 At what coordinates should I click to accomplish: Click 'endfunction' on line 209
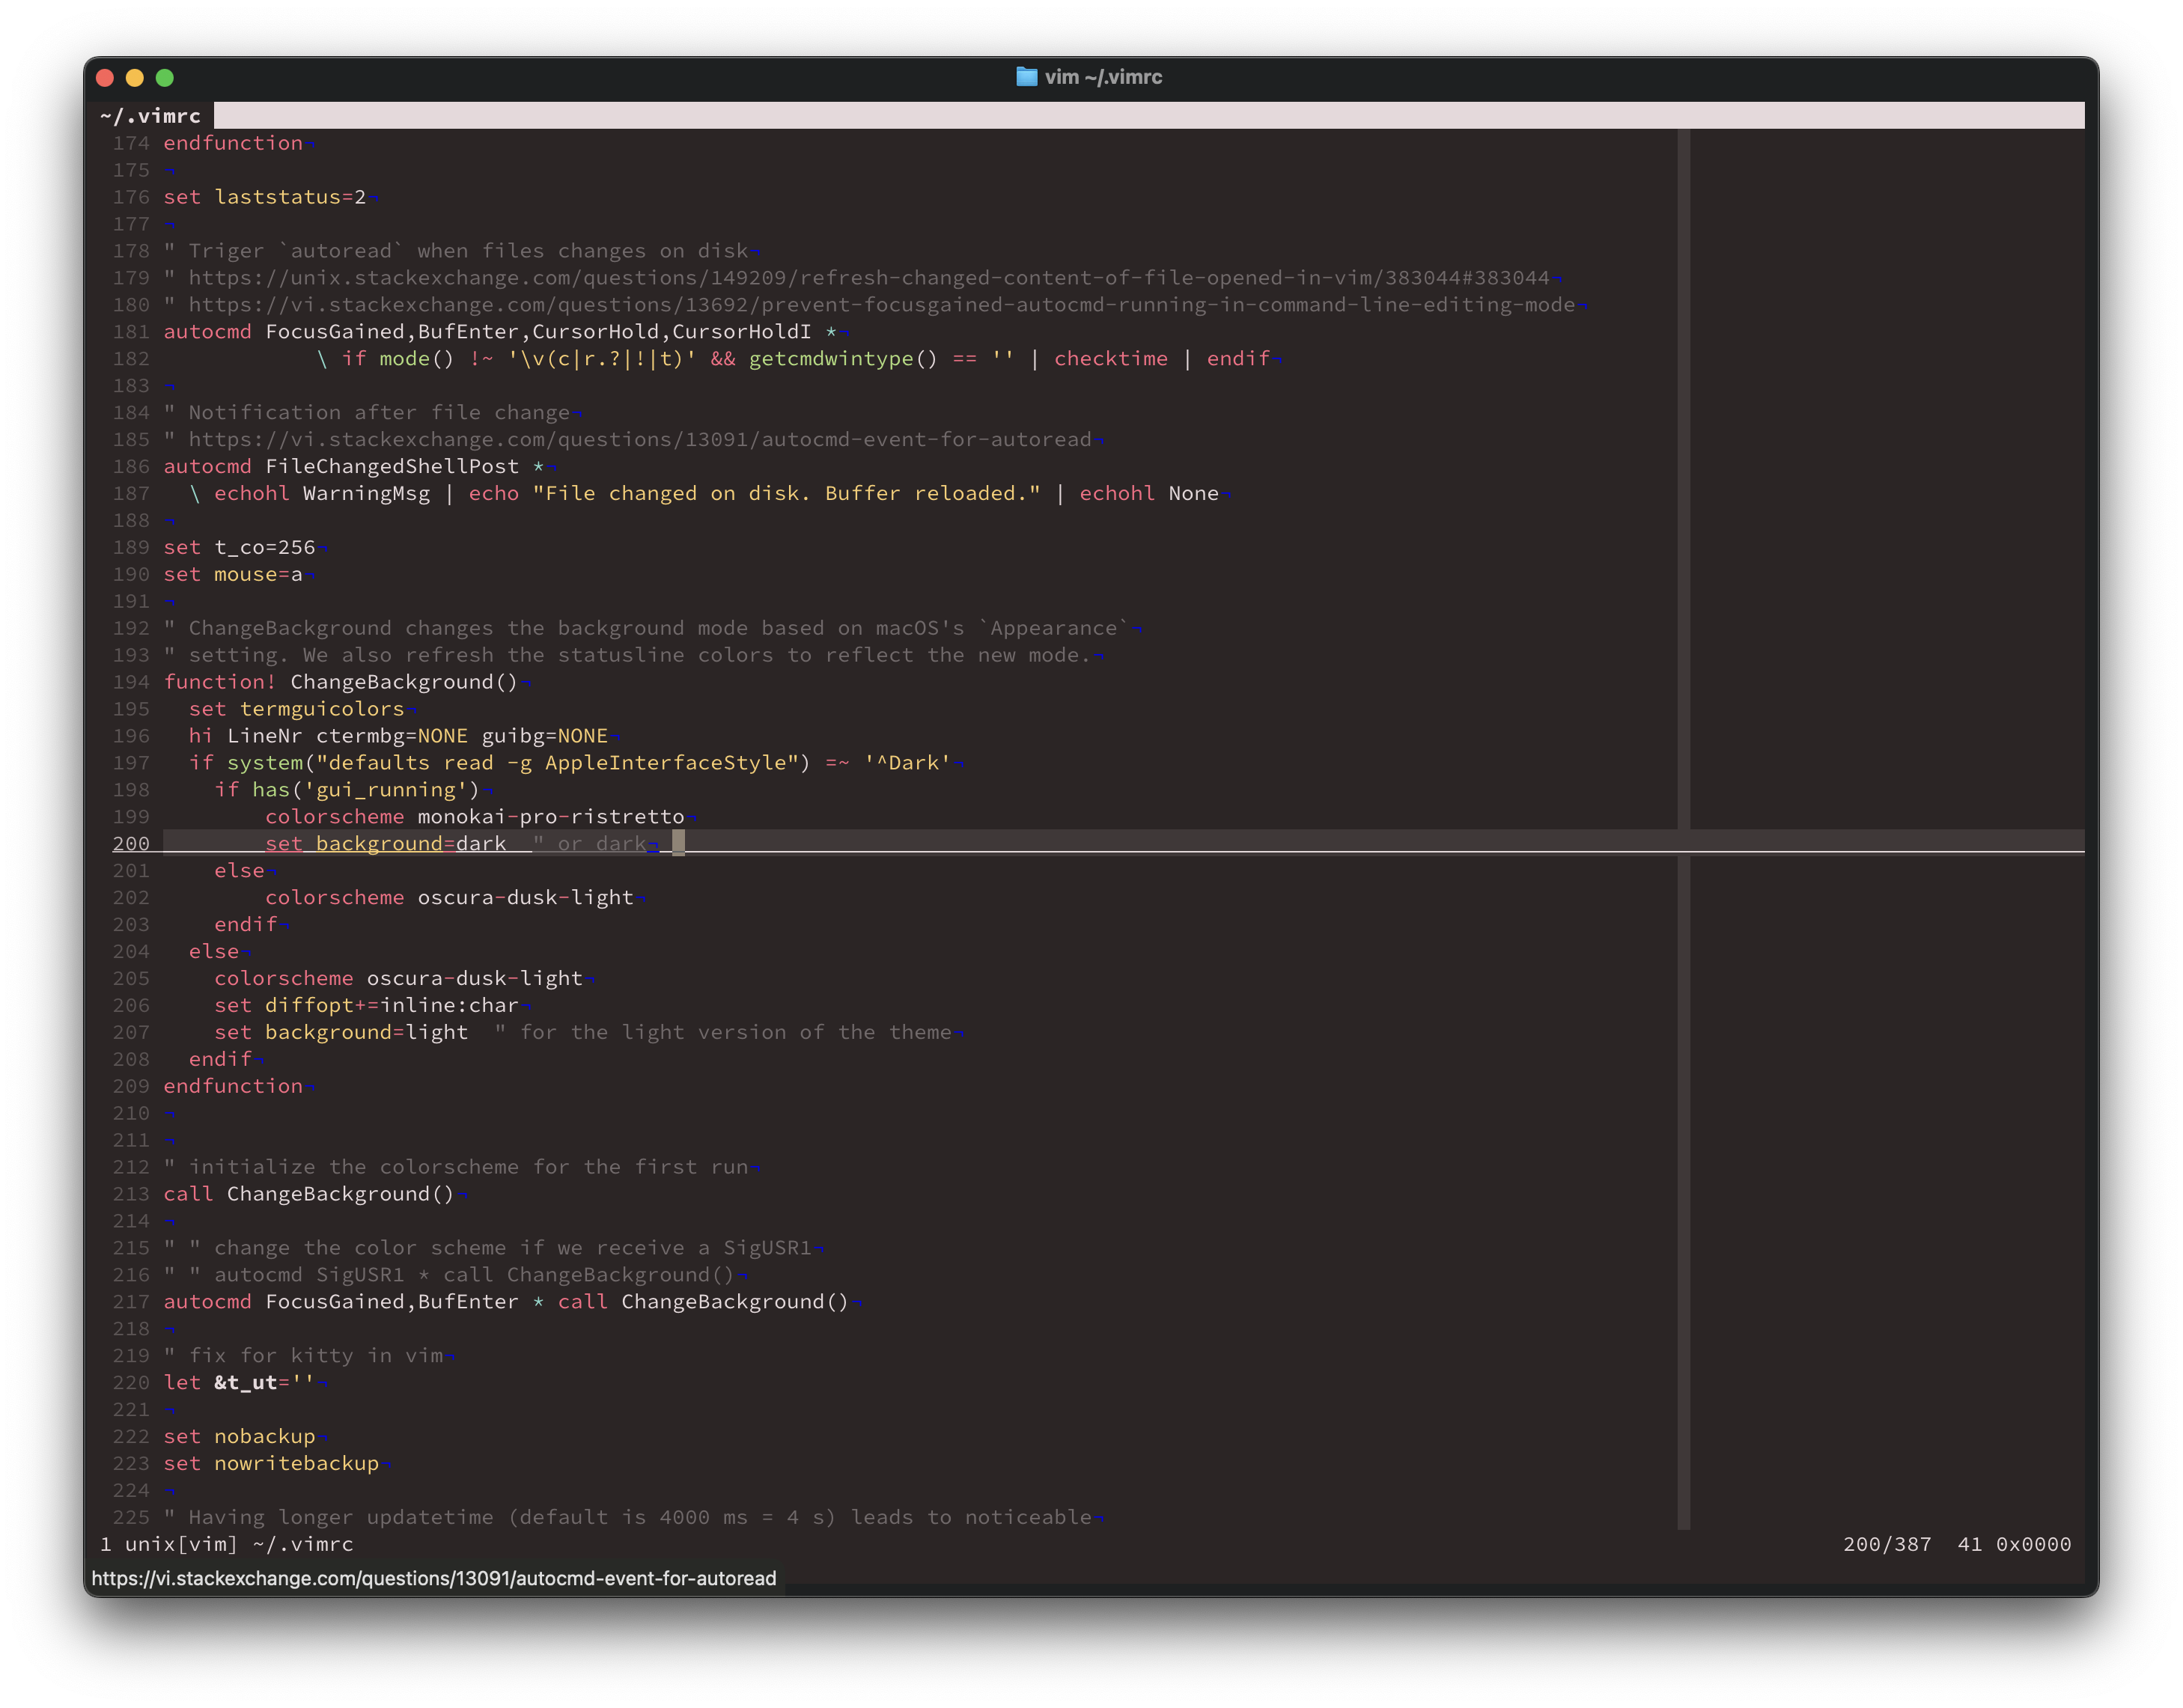coord(232,1087)
